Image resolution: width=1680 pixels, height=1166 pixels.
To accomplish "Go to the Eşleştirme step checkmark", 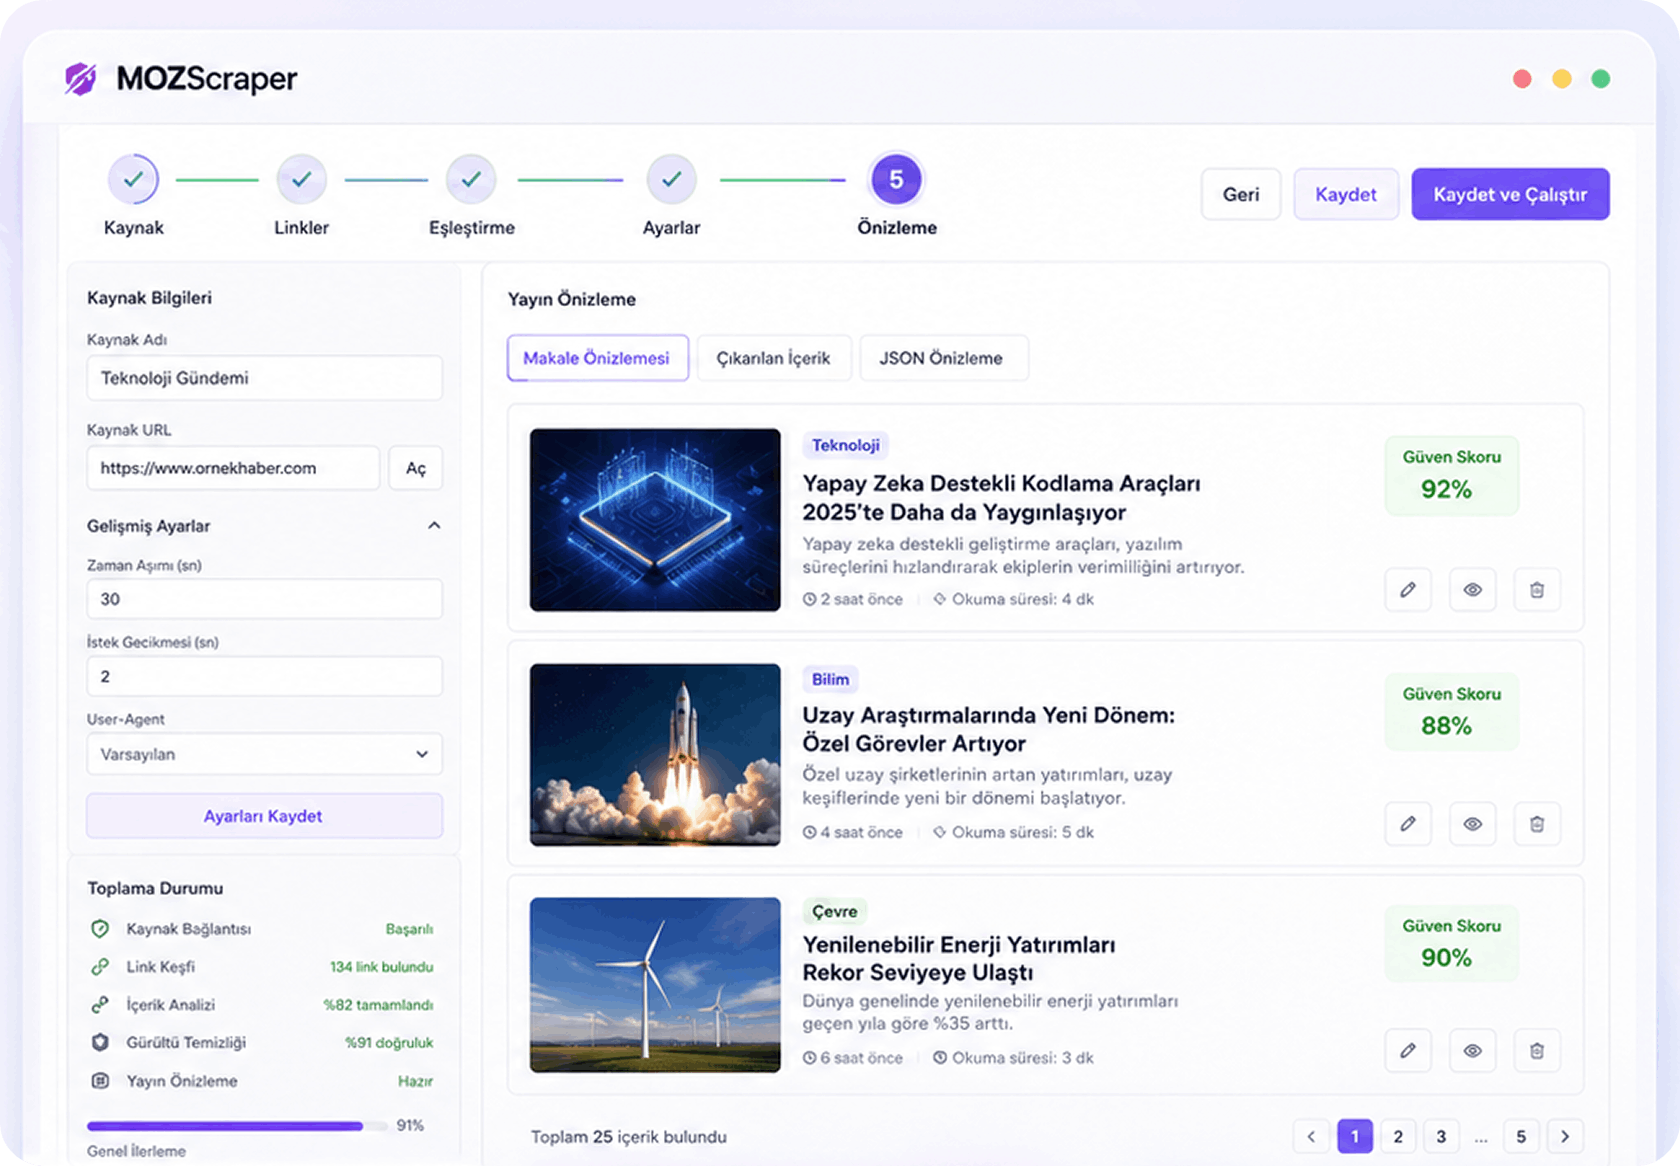I will tap(471, 180).
